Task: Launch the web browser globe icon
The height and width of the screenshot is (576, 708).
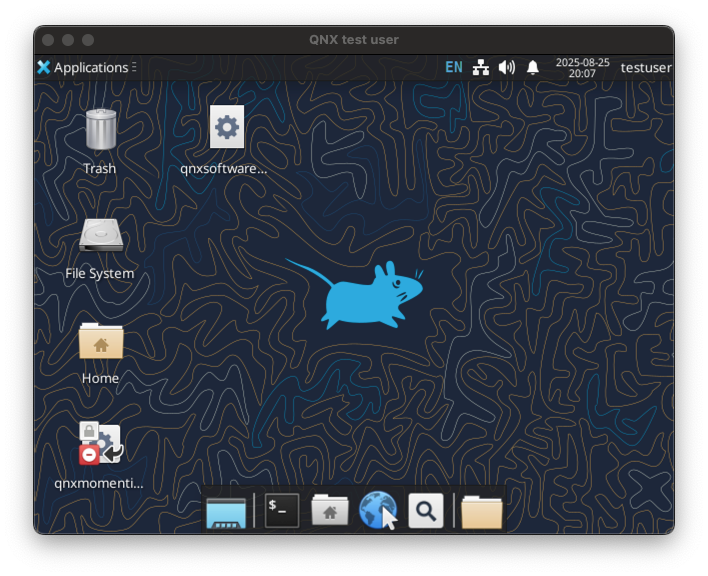Action: click(377, 511)
